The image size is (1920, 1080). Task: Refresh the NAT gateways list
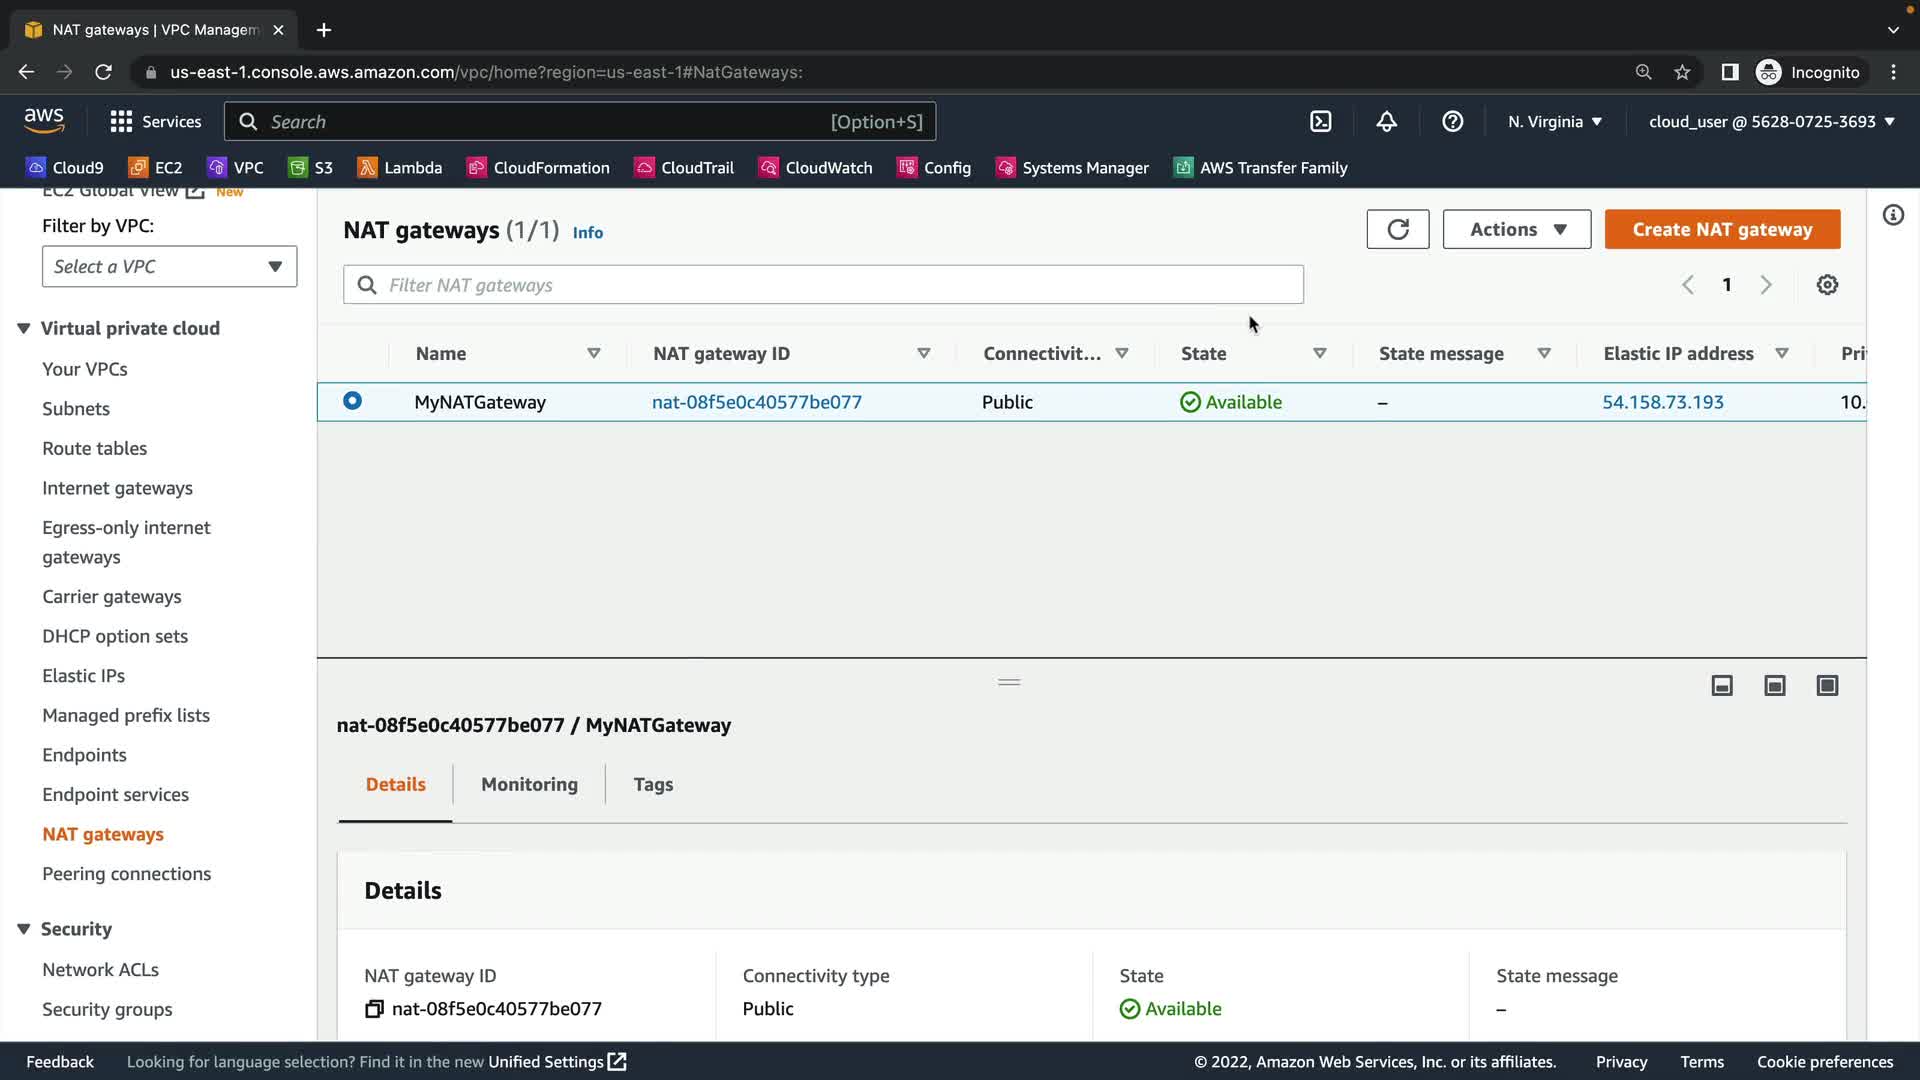pyautogui.click(x=1397, y=229)
